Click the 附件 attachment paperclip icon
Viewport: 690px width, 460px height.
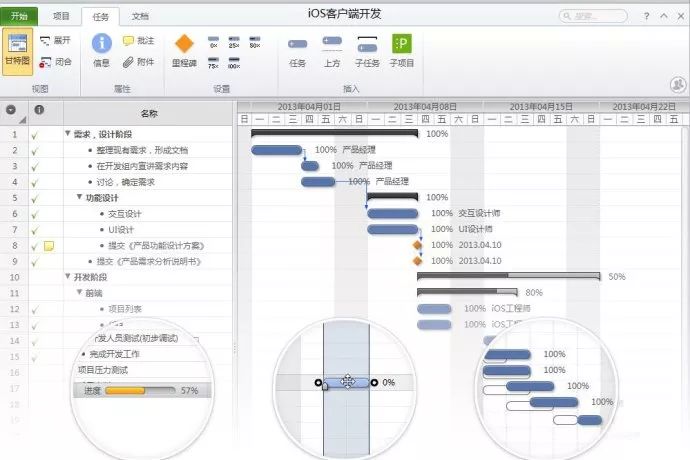tap(138, 62)
